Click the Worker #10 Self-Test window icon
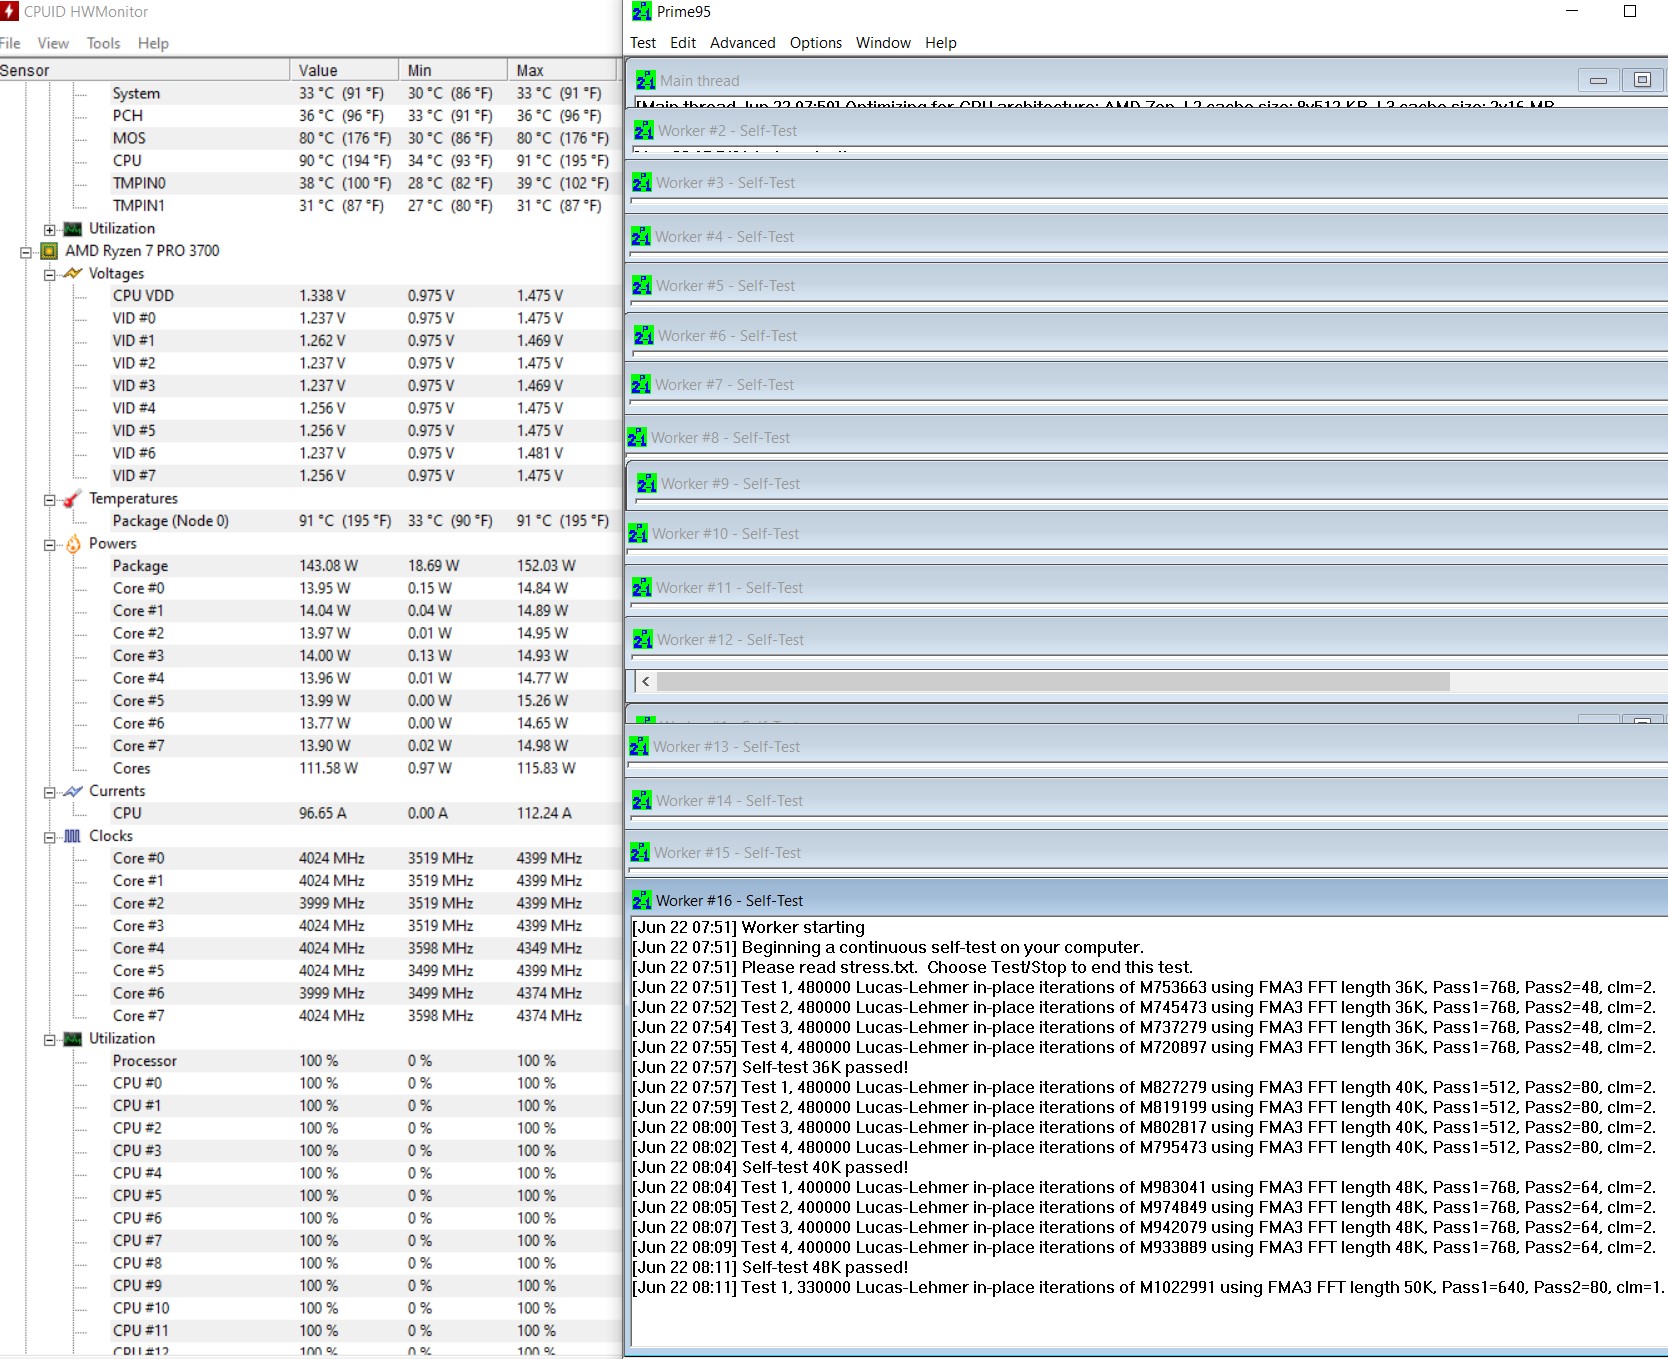Image resolution: width=1668 pixels, height=1359 pixels. pos(637,534)
